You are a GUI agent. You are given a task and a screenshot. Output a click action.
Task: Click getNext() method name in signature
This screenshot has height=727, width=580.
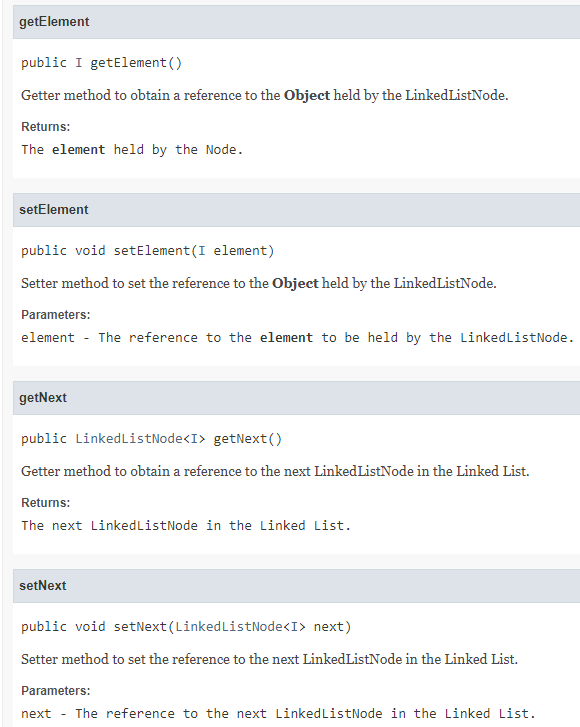click(248, 439)
